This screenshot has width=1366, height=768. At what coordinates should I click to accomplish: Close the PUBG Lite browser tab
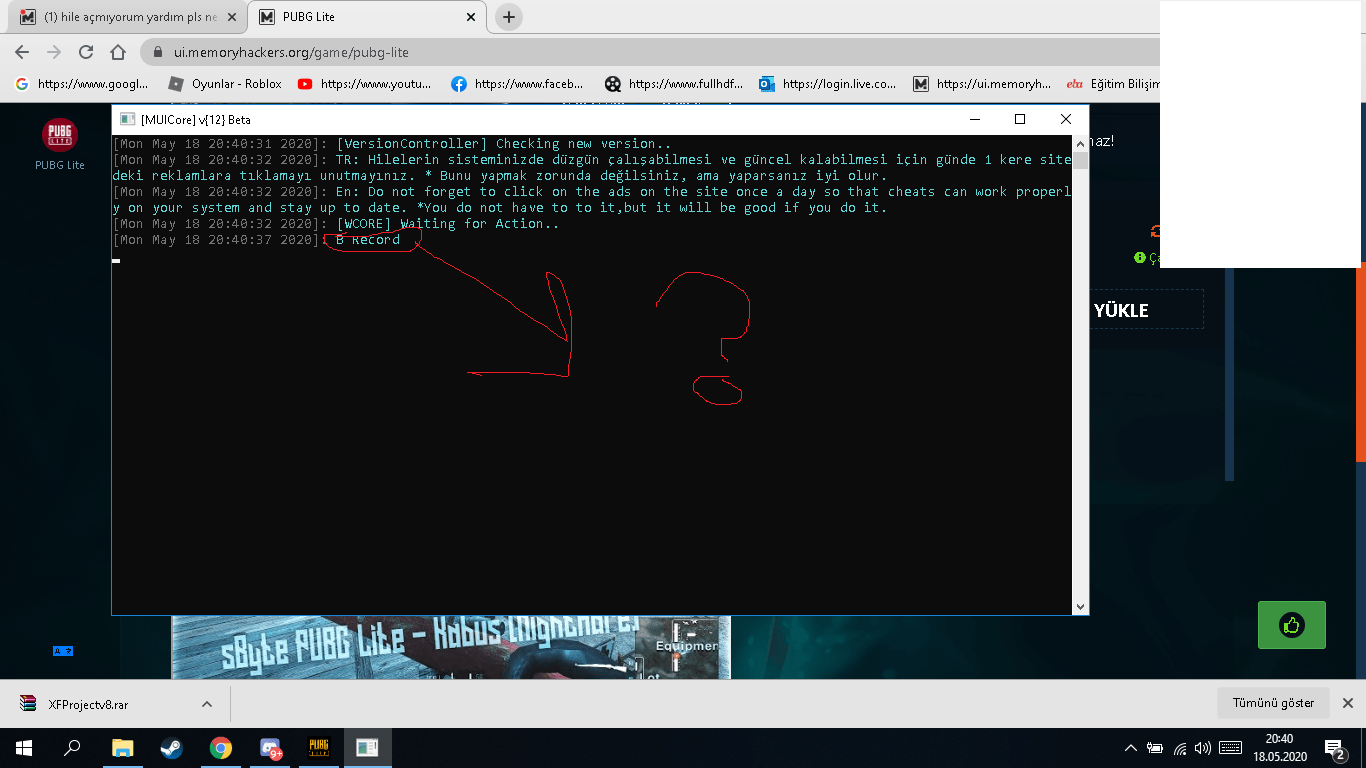(471, 17)
